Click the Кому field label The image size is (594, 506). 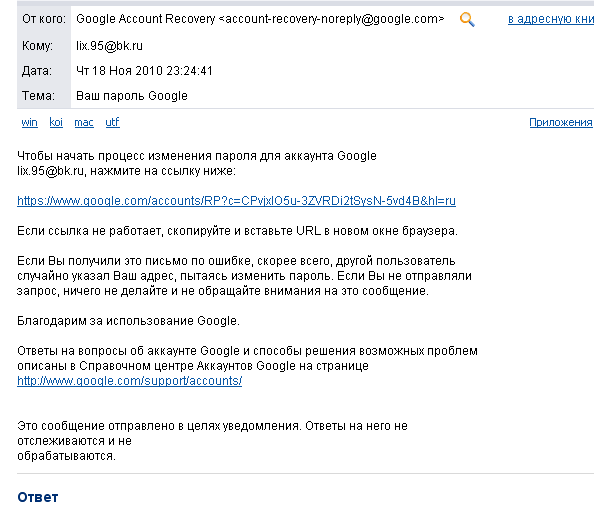[37, 46]
